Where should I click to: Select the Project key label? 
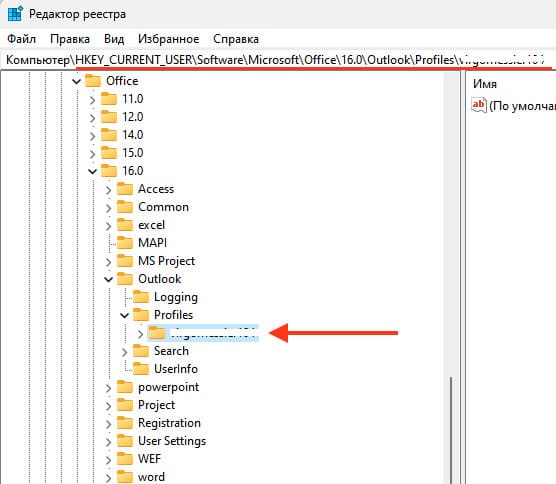click(x=156, y=405)
